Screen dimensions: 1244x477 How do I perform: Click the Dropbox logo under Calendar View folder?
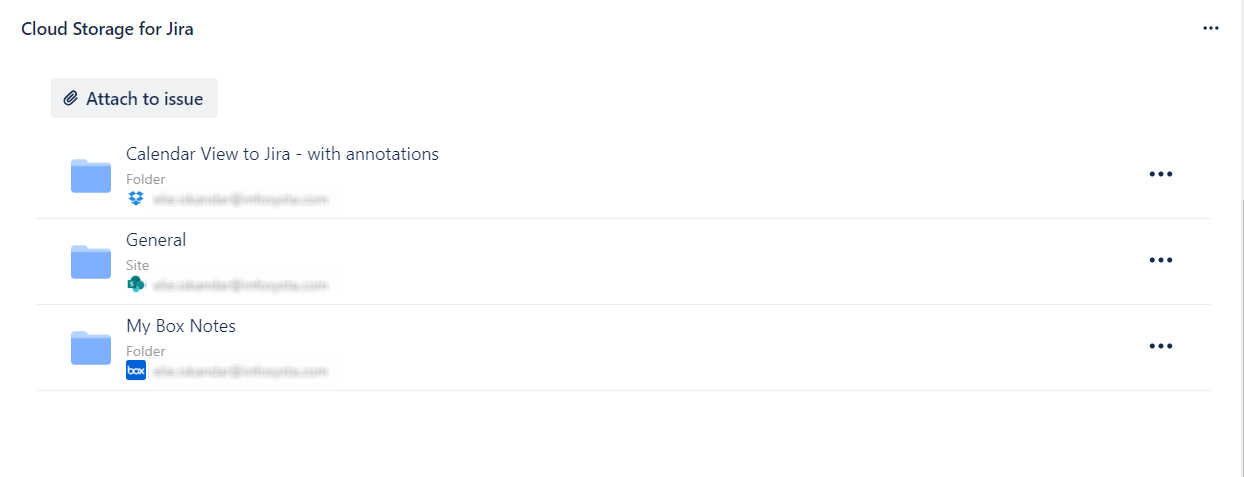[136, 199]
